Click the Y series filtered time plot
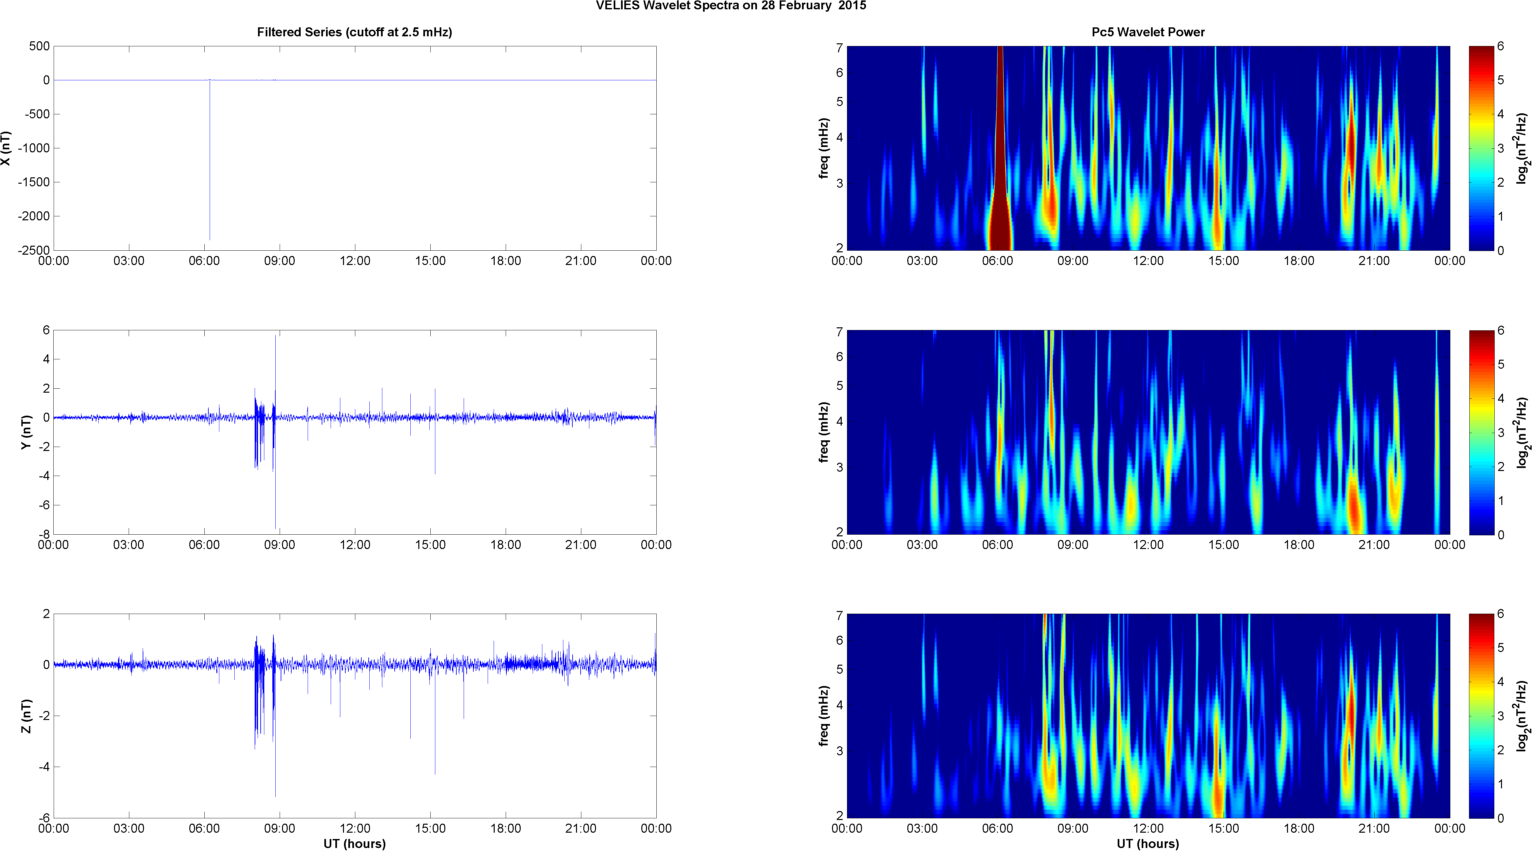 click(x=355, y=432)
